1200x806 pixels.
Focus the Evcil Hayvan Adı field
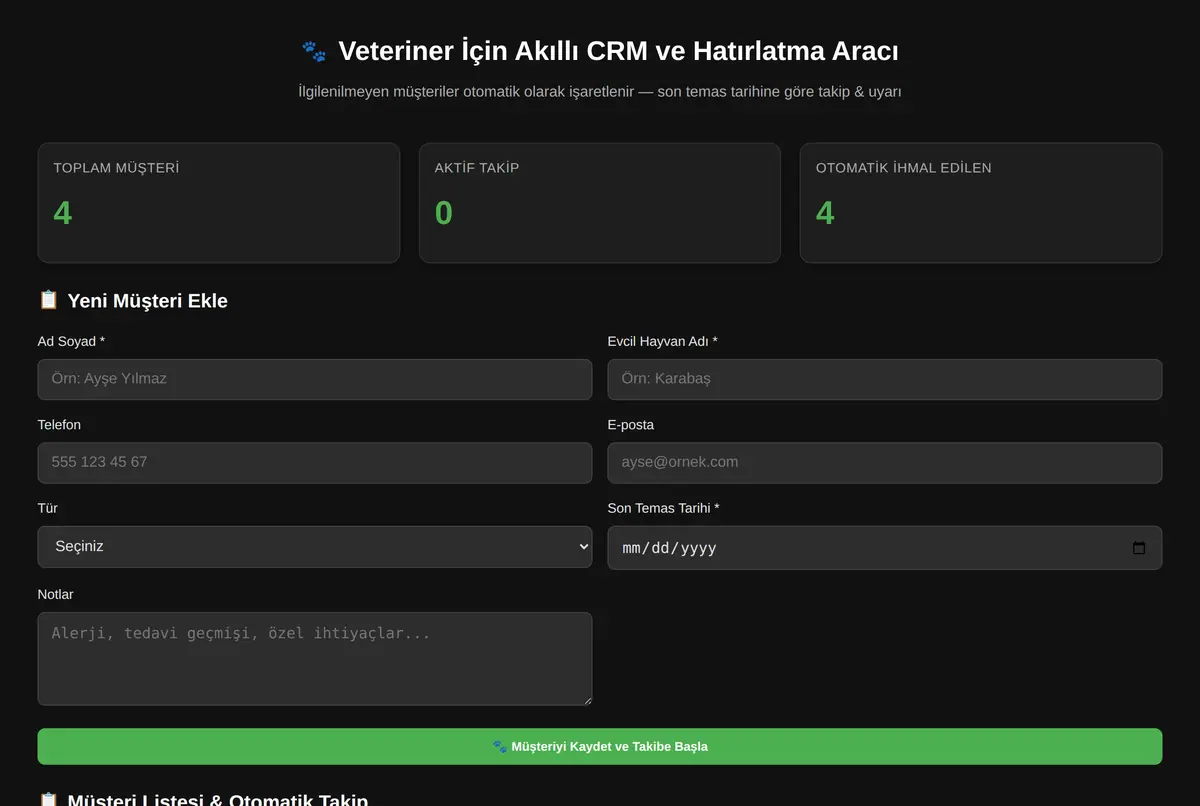tap(885, 379)
